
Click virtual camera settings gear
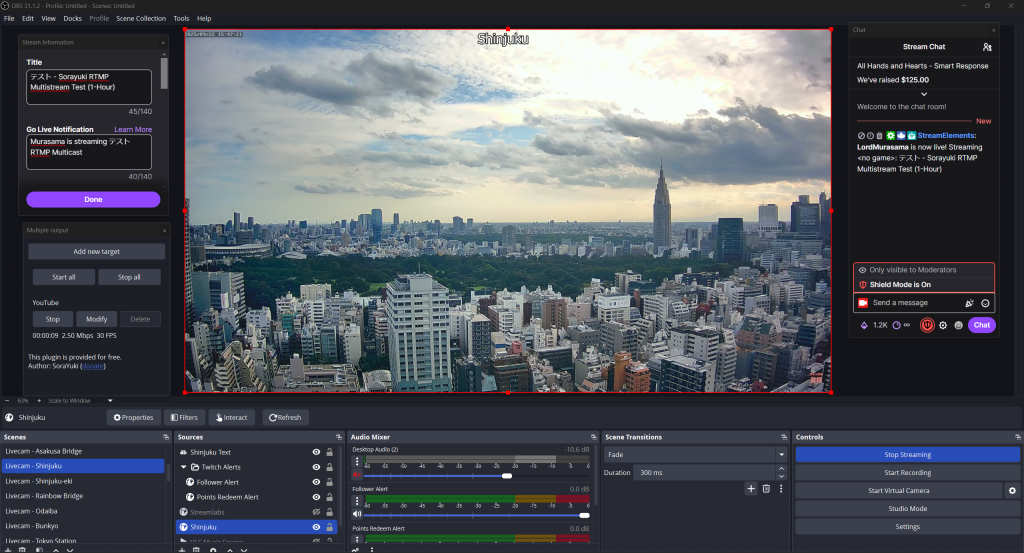(1011, 490)
